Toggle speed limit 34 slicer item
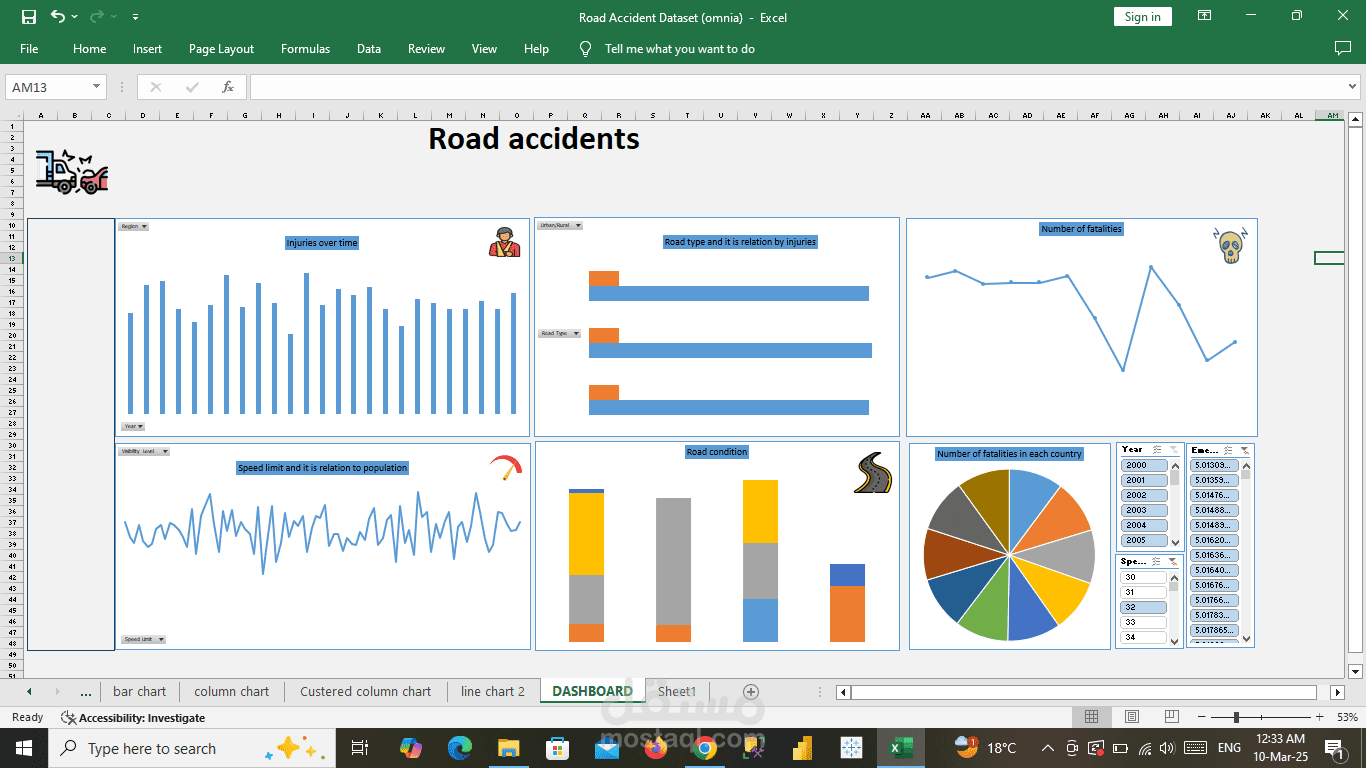 [x=1143, y=637]
